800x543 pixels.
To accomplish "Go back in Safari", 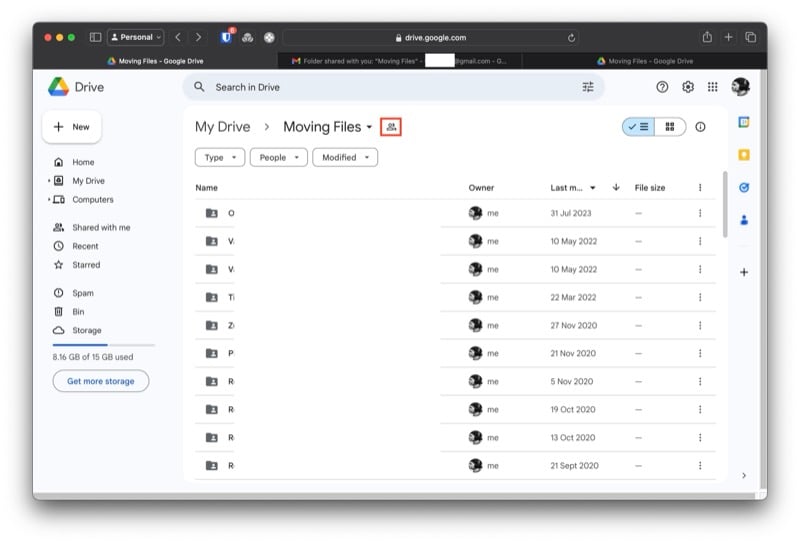I will point(178,37).
